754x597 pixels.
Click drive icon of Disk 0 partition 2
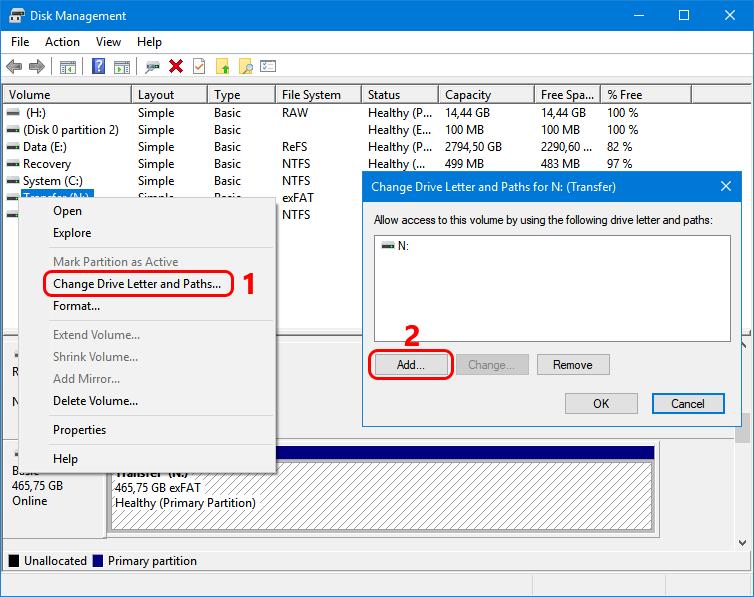[13, 130]
